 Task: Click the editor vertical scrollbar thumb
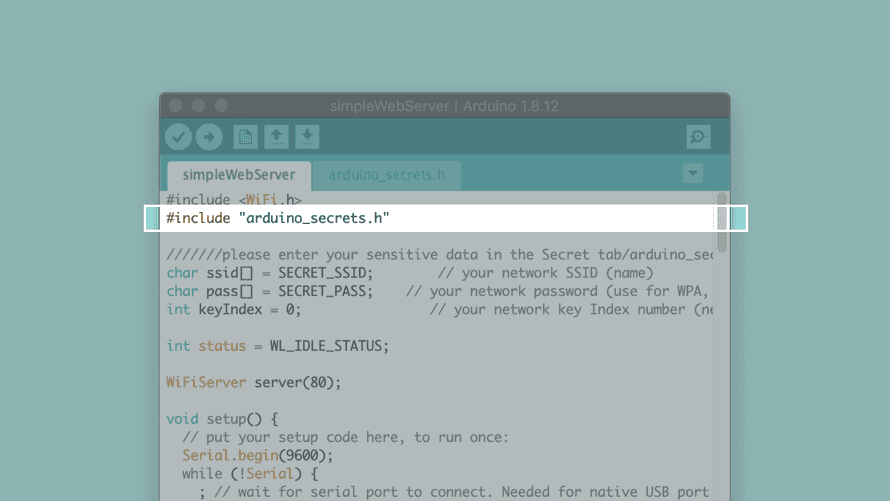pyautogui.click(x=721, y=222)
